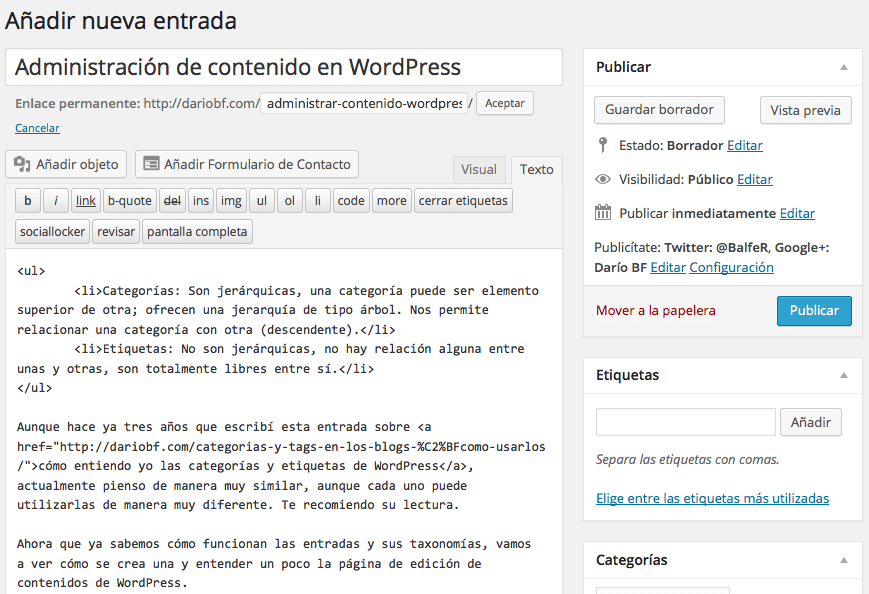
Task: Collapse the Categorías panel with its arrow
Action: point(844,560)
